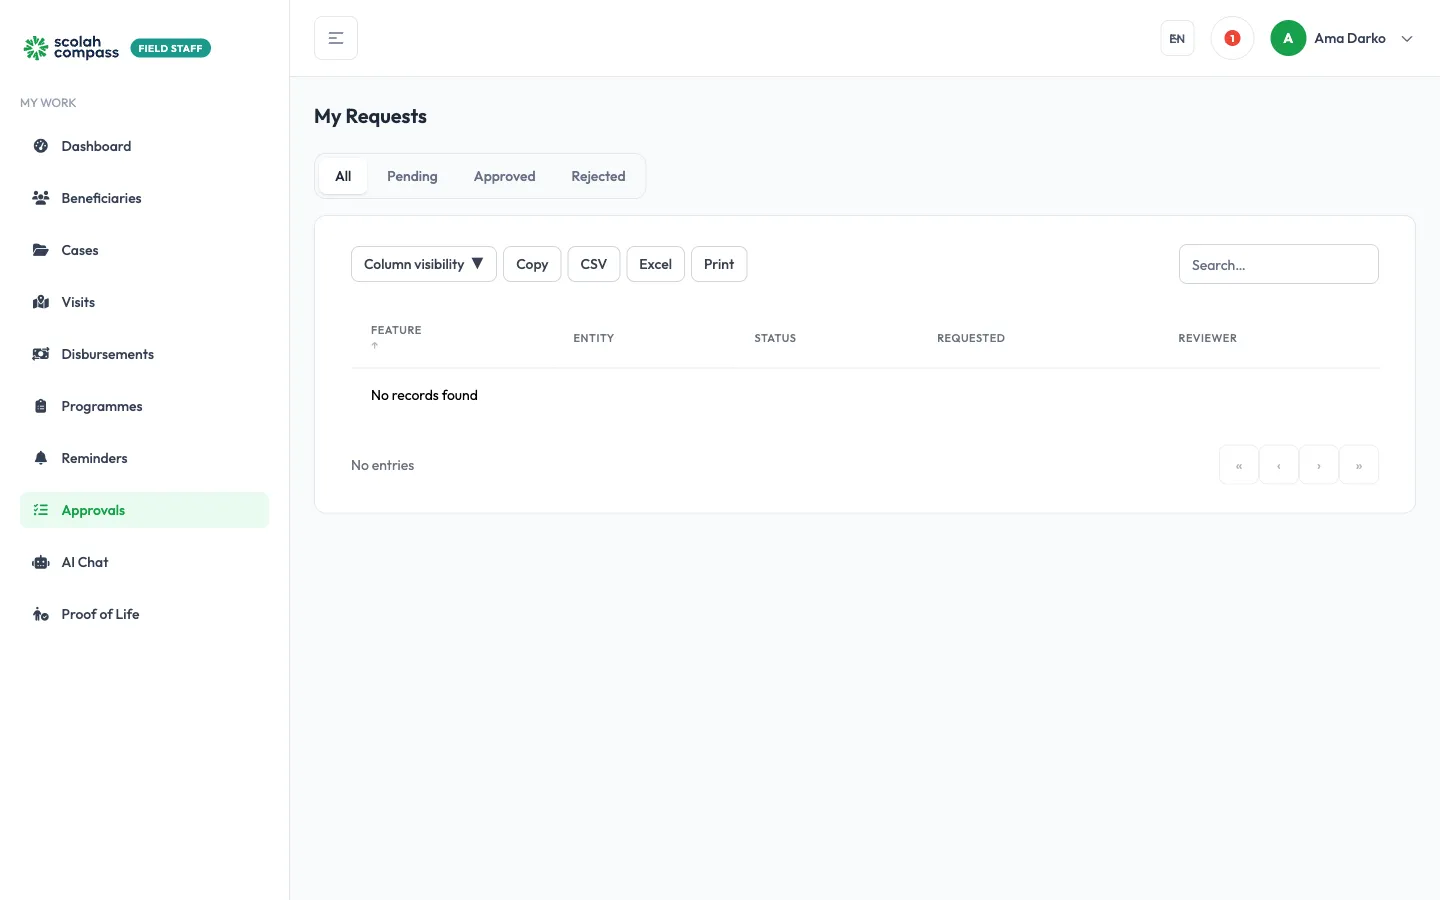Expand user menu chevron beside Ama Darko
This screenshot has width=1440, height=900.
click(1407, 39)
